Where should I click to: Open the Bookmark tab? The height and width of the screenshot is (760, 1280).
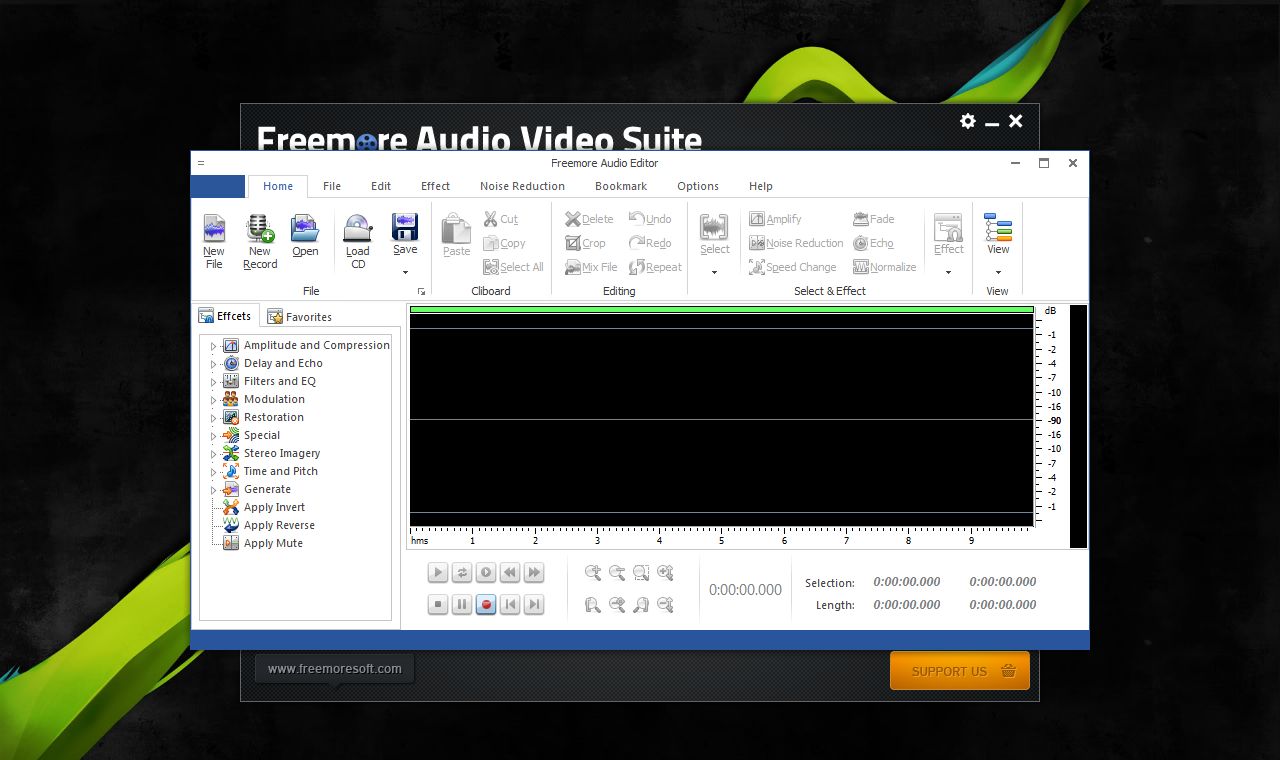[621, 186]
